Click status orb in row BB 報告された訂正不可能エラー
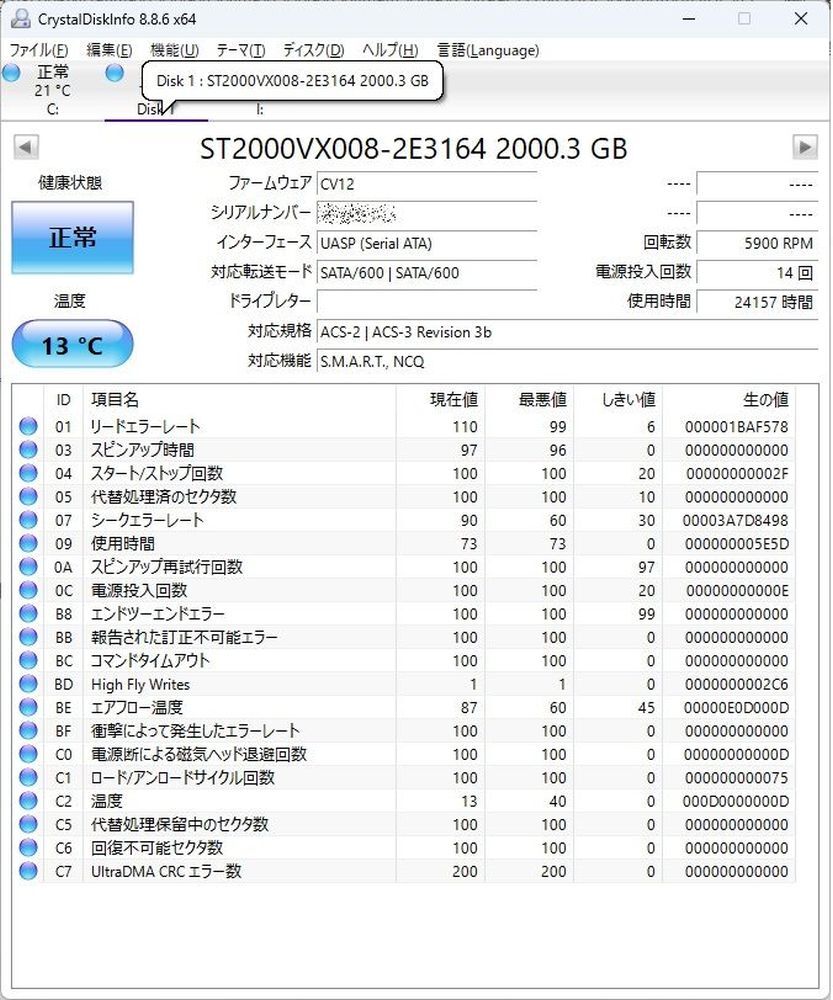The height and width of the screenshot is (1000, 833). tap(28, 636)
